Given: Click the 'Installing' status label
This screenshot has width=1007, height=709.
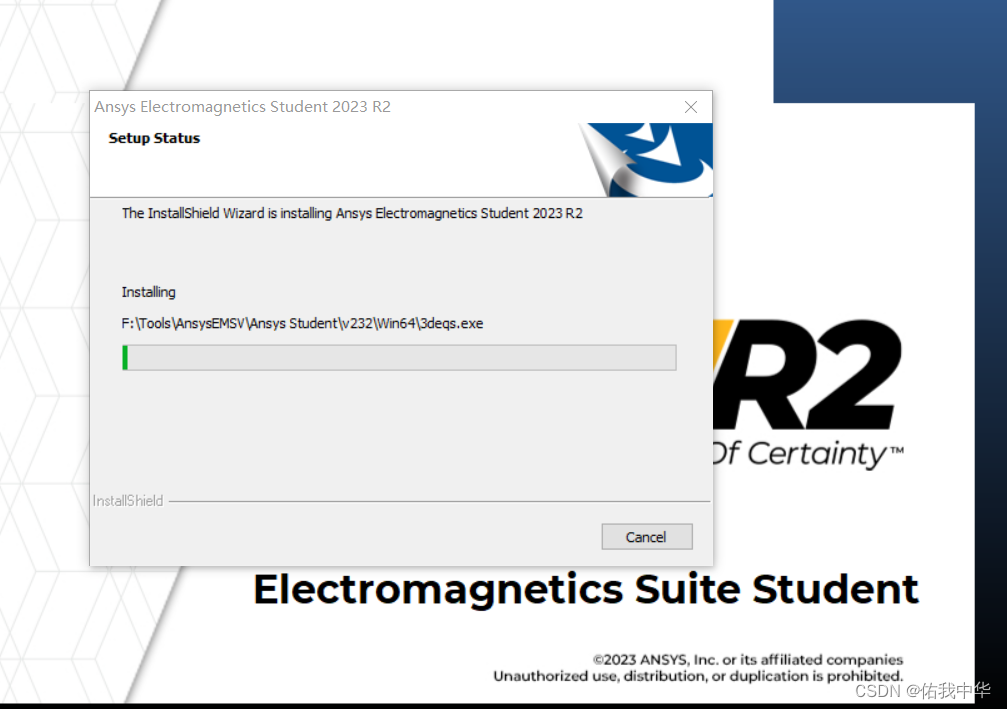Looking at the screenshot, I should (x=148, y=292).
